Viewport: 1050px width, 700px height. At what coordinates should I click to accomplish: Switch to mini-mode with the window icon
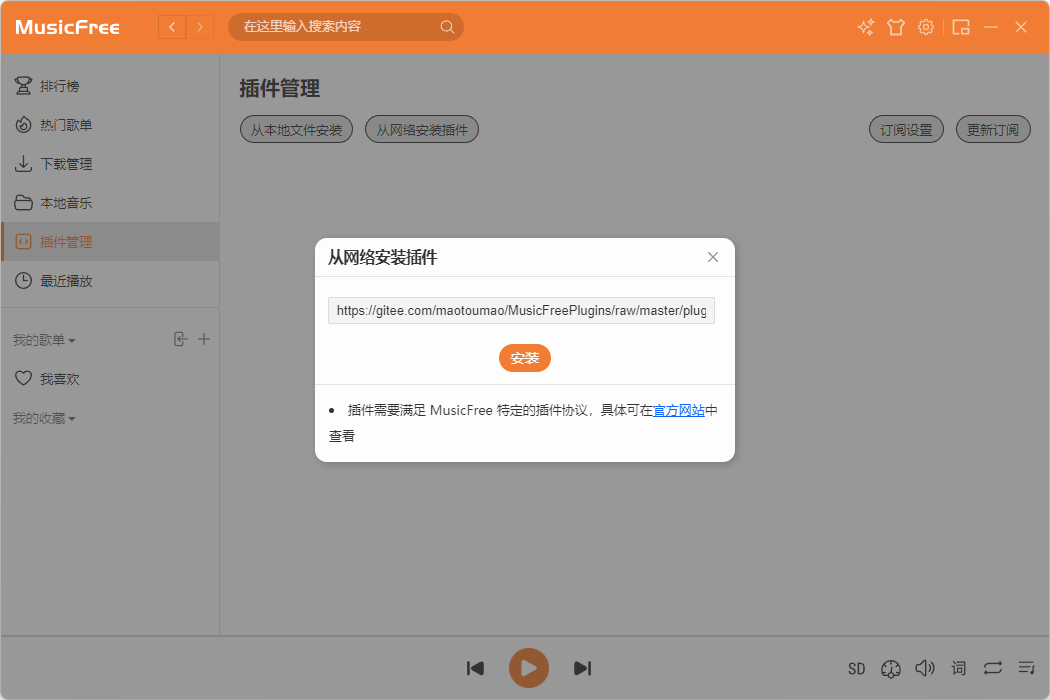pos(961,27)
